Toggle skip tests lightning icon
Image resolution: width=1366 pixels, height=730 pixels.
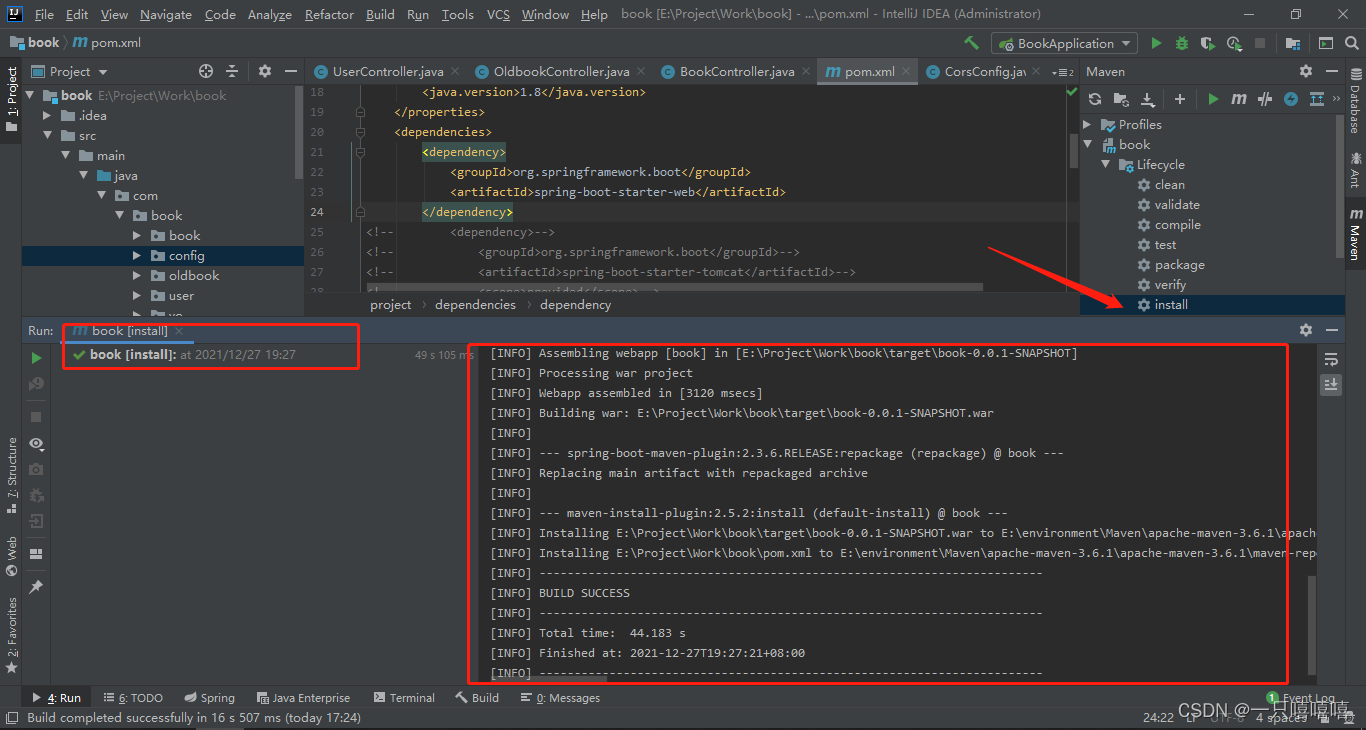click(x=1291, y=99)
